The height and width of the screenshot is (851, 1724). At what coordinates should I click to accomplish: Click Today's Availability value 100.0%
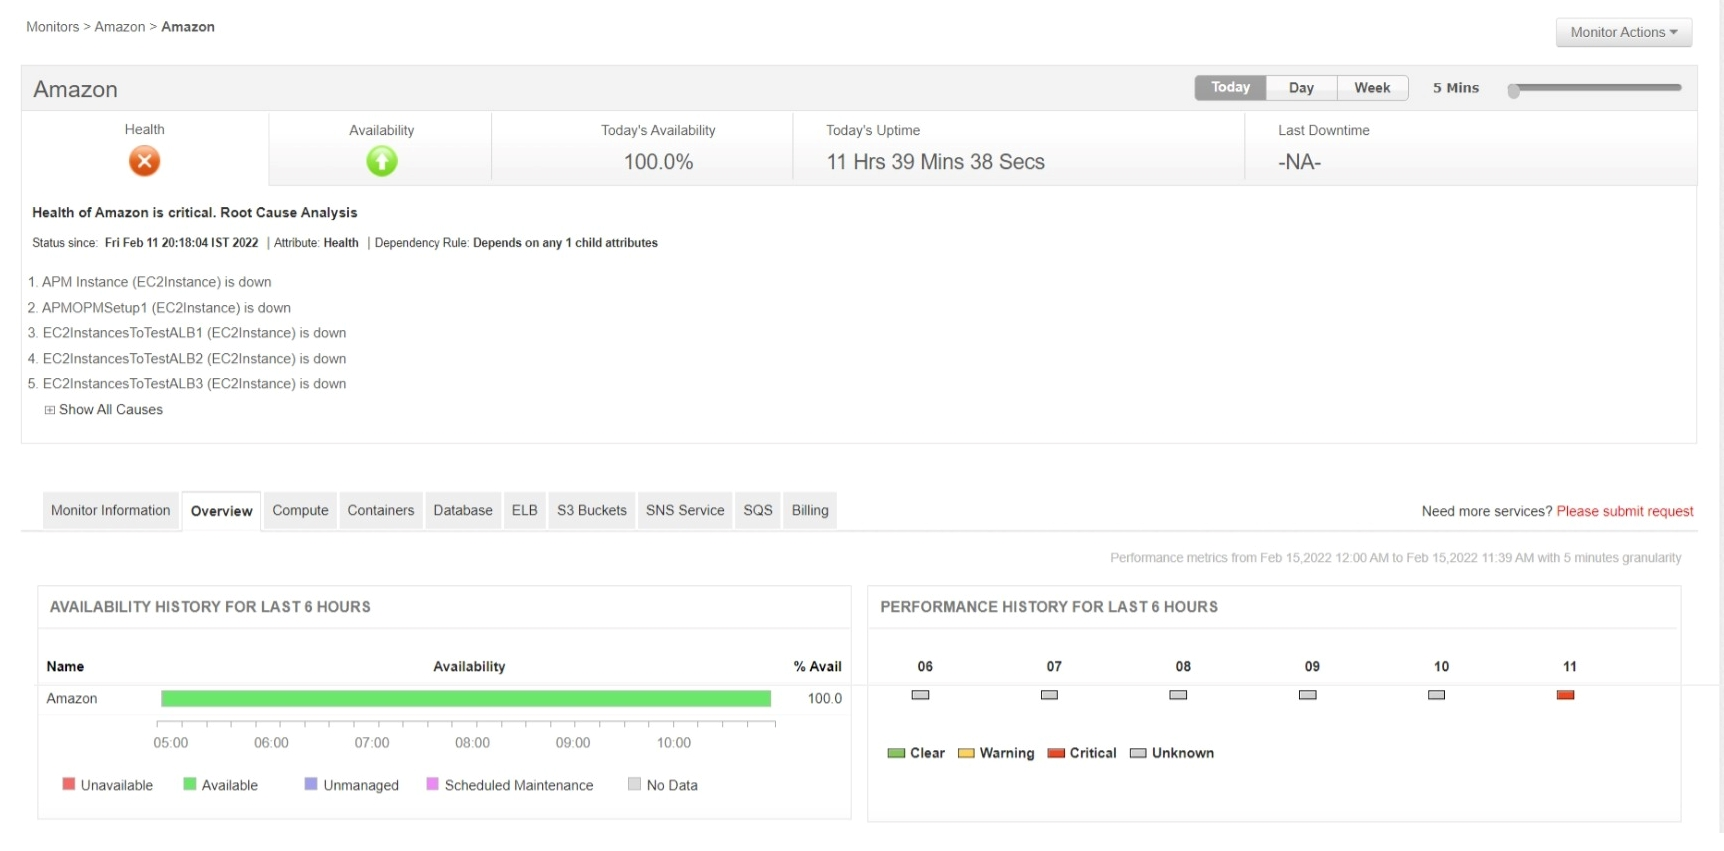[x=658, y=162]
